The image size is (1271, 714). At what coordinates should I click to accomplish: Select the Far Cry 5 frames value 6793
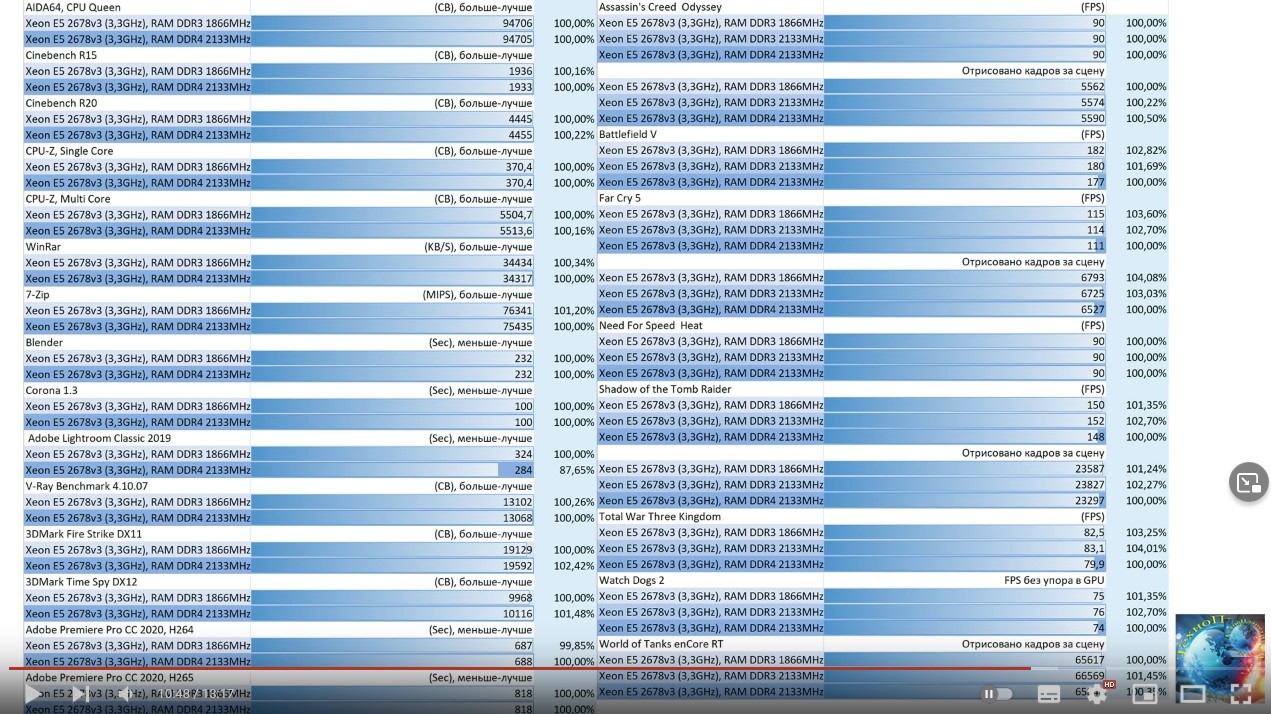coord(1092,278)
